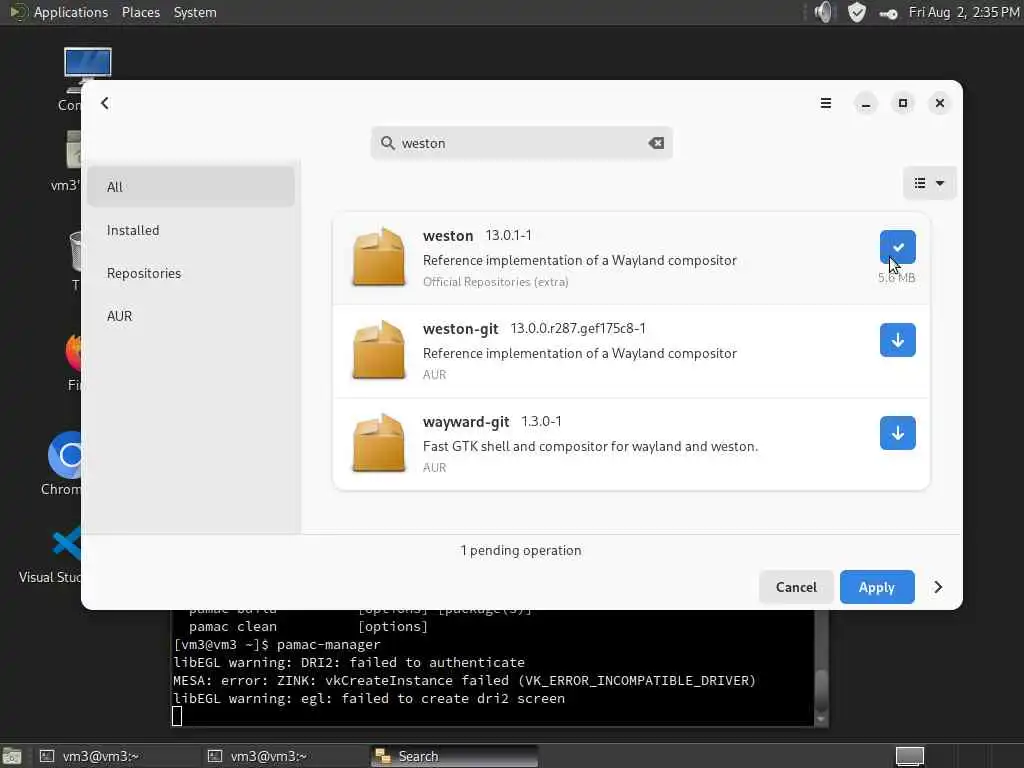The width and height of the screenshot is (1024, 768).
Task: Click the workspace switcher in bottom panel
Action: pyautogui.click(x=909, y=756)
